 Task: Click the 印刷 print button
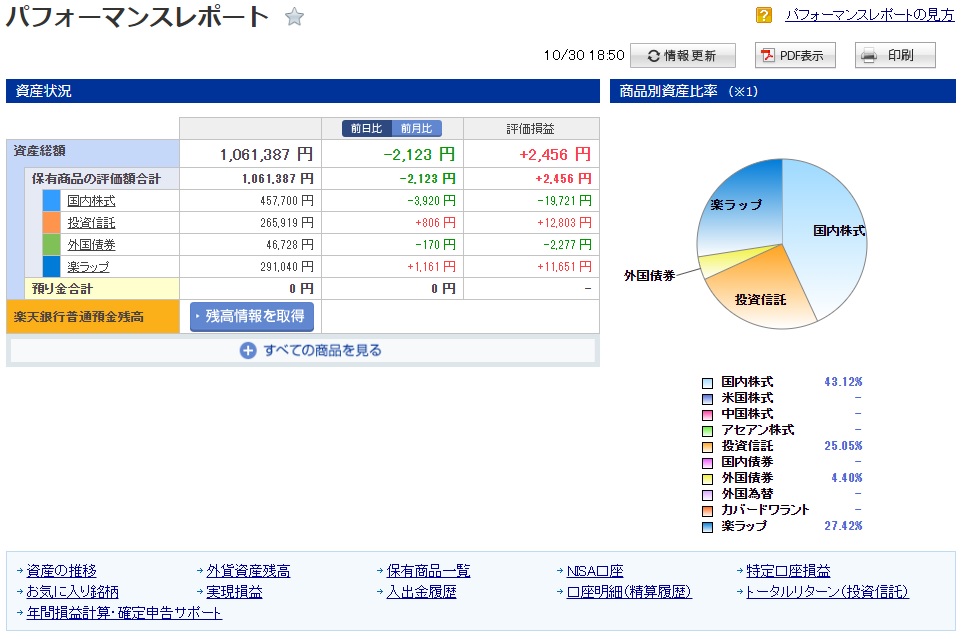point(895,55)
